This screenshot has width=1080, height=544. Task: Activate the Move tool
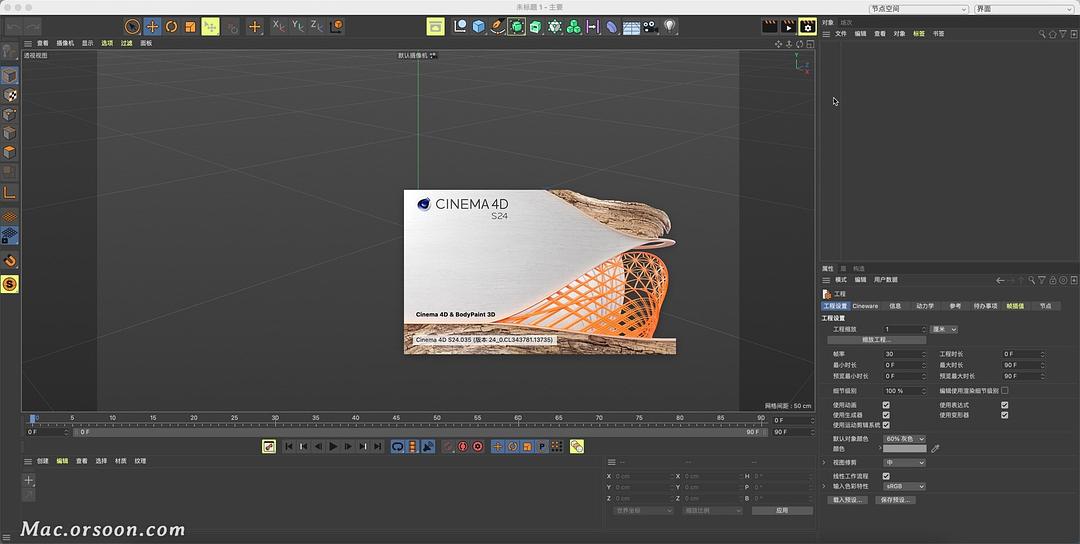pos(152,27)
